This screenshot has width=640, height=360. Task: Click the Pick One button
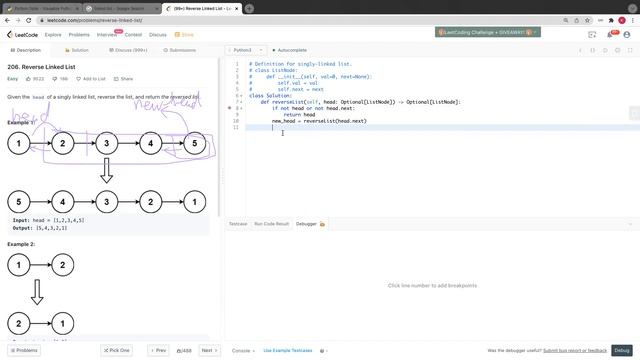pos(116,351)
